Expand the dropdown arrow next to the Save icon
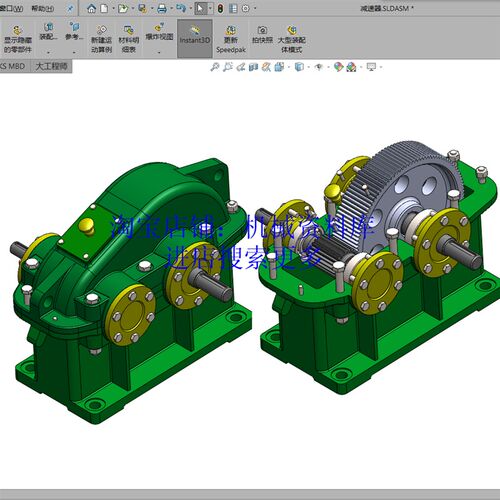This screenshot has height=500, width=500. tap(152, 8)
